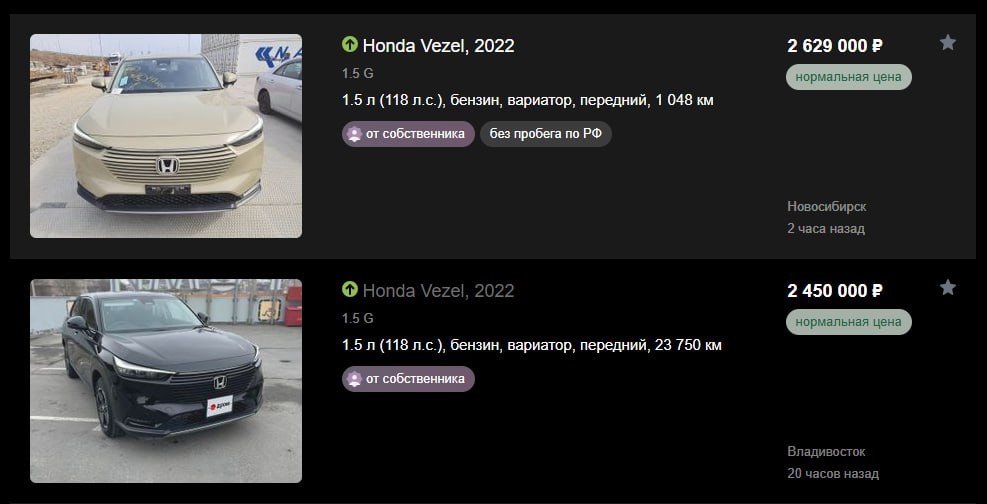Click 'нормальная цена' badge under 2 450 000 ₽
This screenshot has height=504, width=987.
coord(849,322)
